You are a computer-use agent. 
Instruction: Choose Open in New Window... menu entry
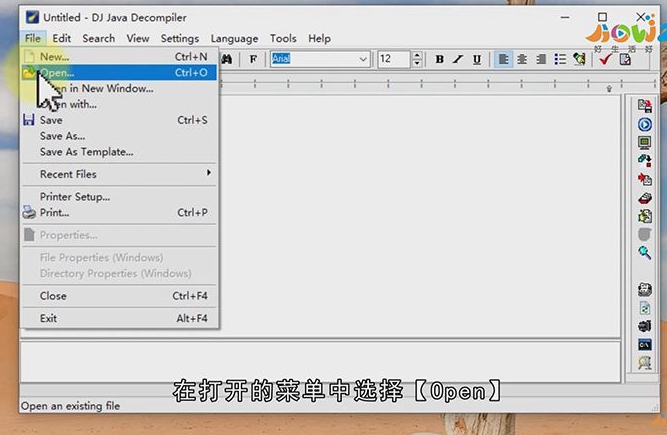coord(119,88)
